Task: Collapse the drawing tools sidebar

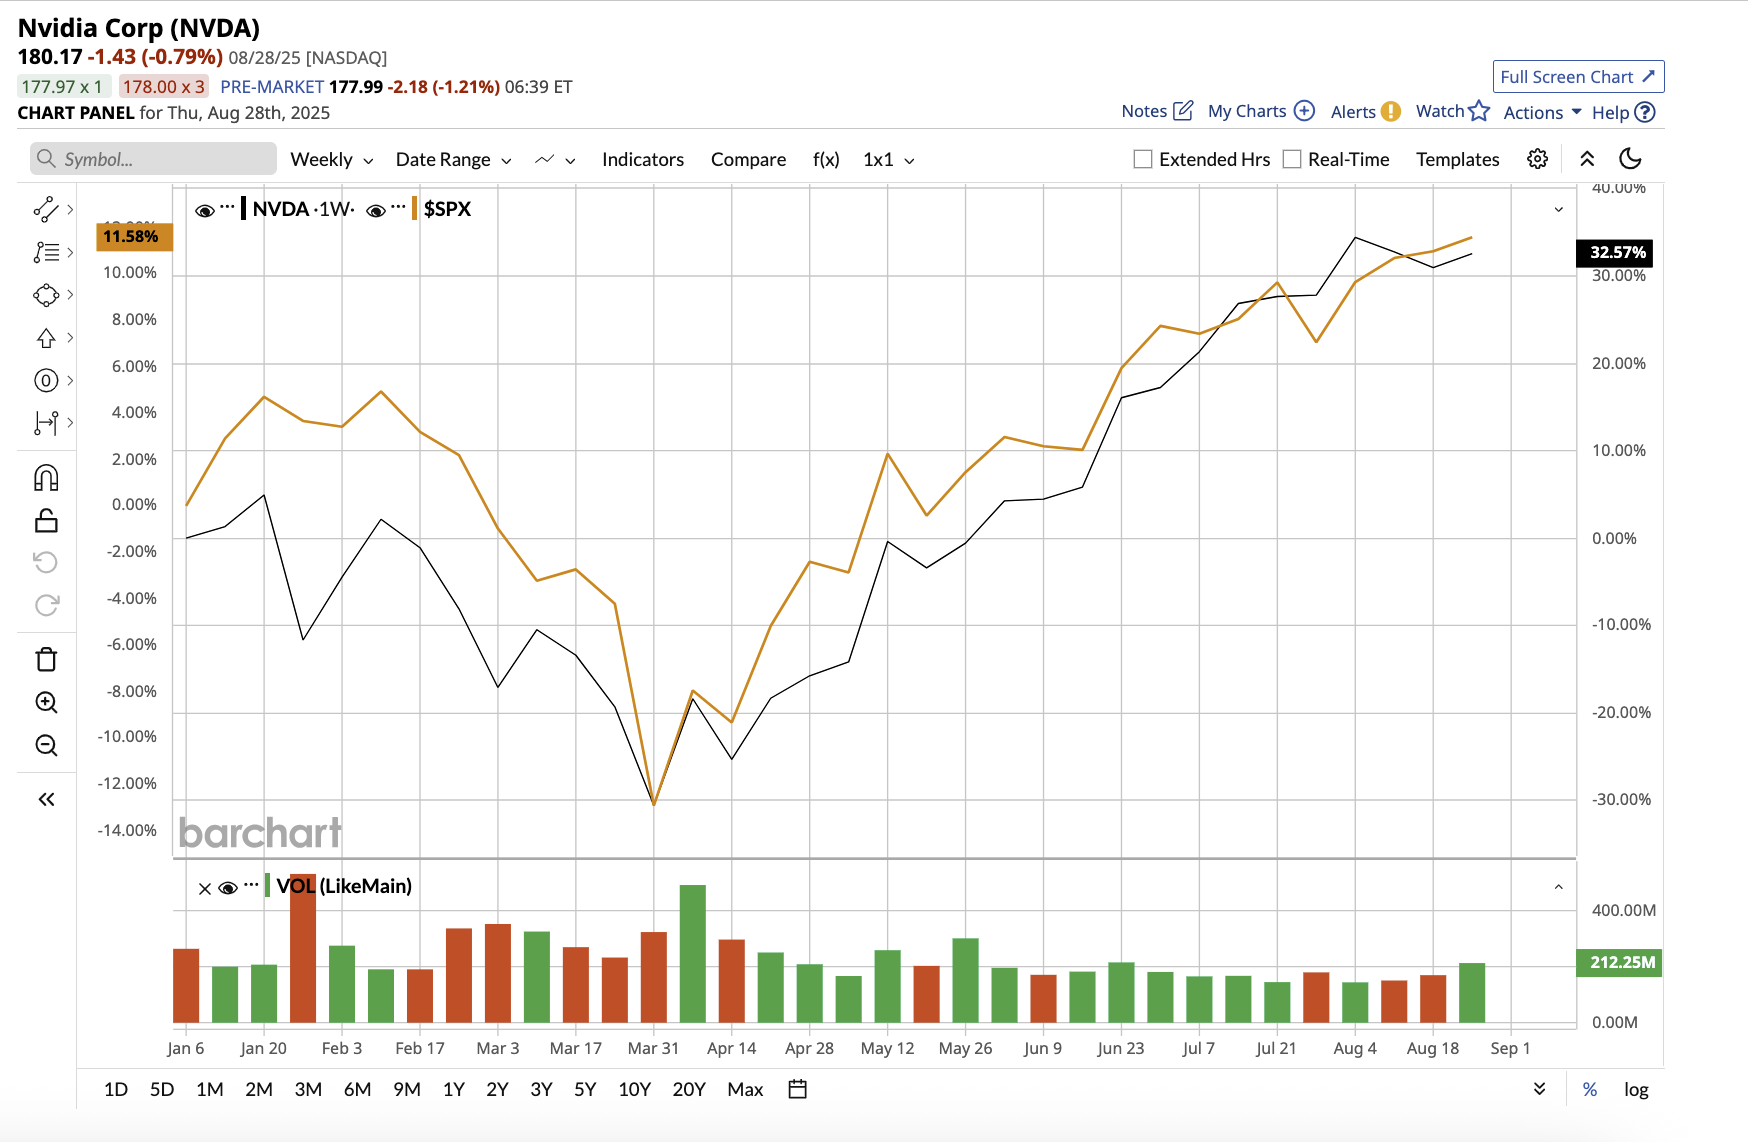Action: 46,799
